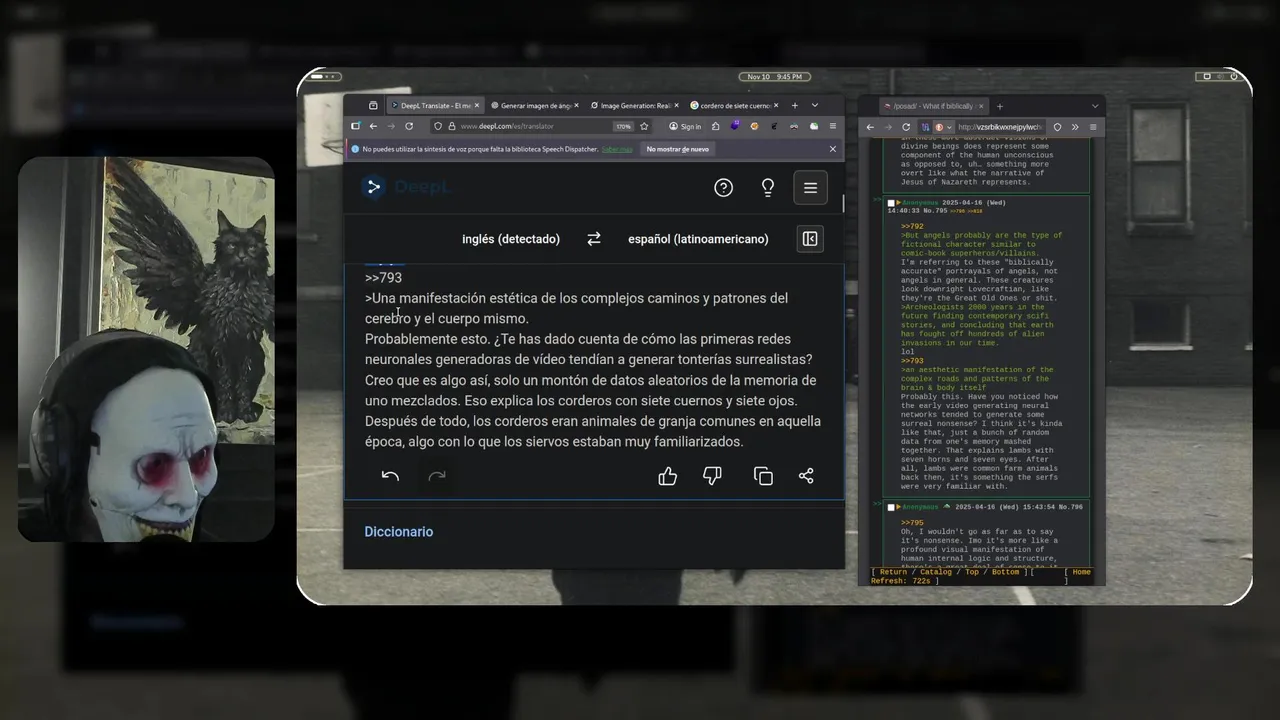Switch to the 'Image Generation: Reali' tab
Image resolution: width=1280 pixels, height=720 pixels.
(633, 105)
